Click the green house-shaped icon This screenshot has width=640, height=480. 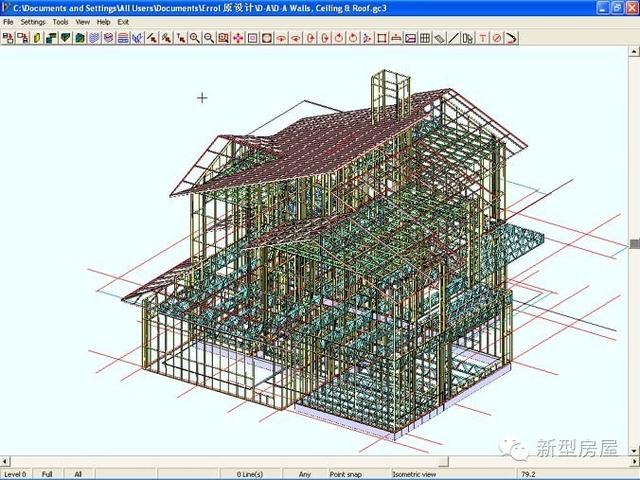(80, 38)
